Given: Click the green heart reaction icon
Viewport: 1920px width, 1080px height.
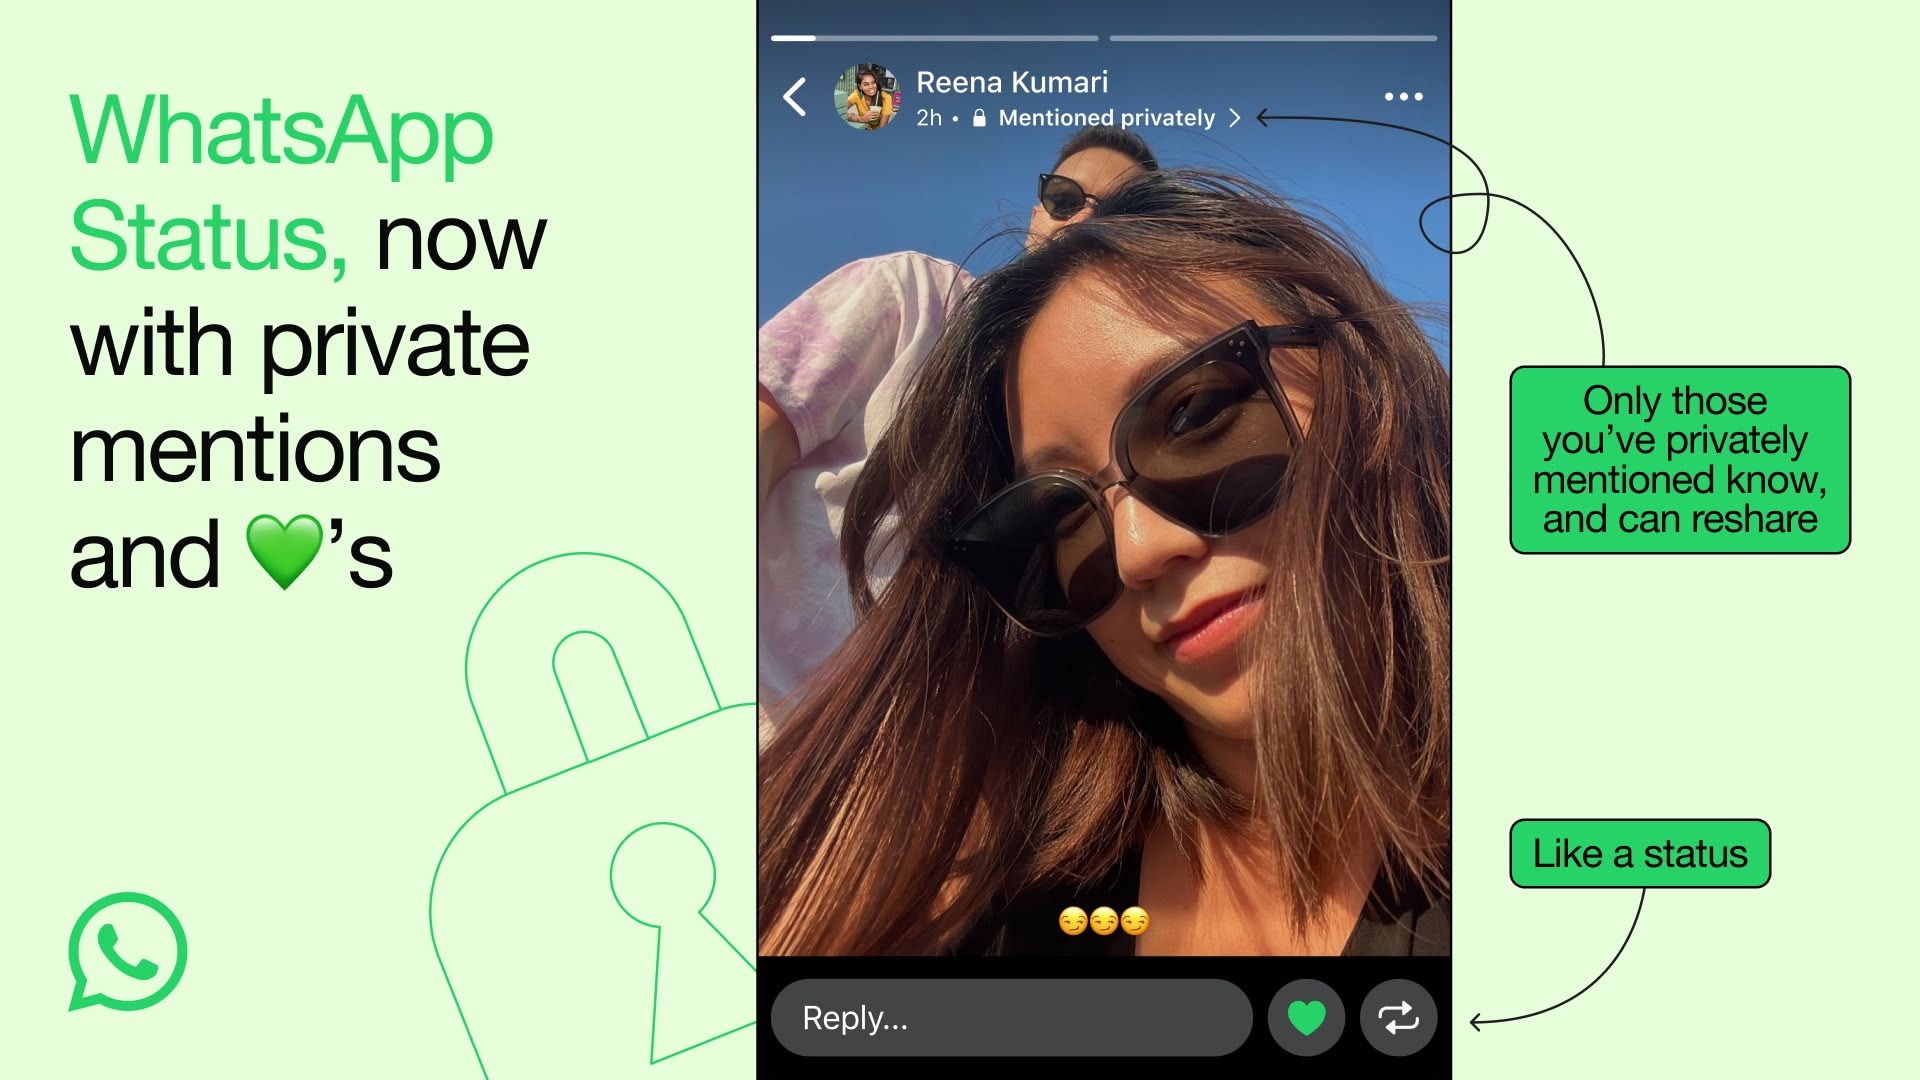Looking at the screenshot, I should pos(1305,1015).
